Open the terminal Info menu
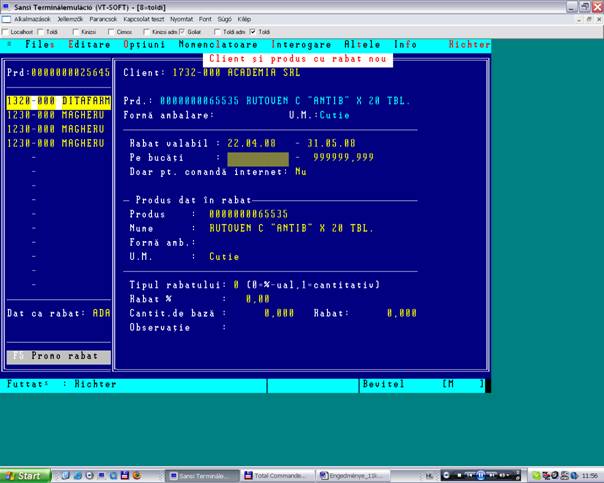 pos(405,45)
